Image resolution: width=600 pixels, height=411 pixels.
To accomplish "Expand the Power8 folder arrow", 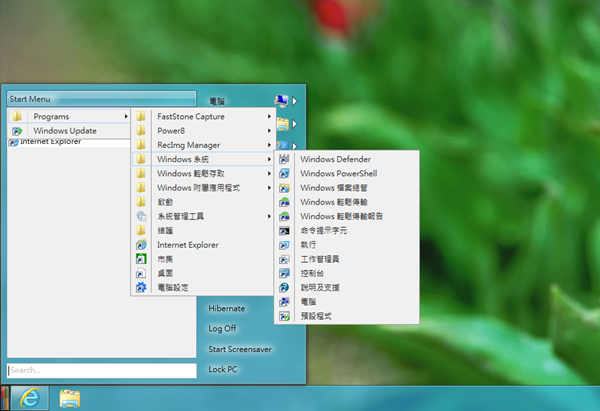I will click(269, 130).
